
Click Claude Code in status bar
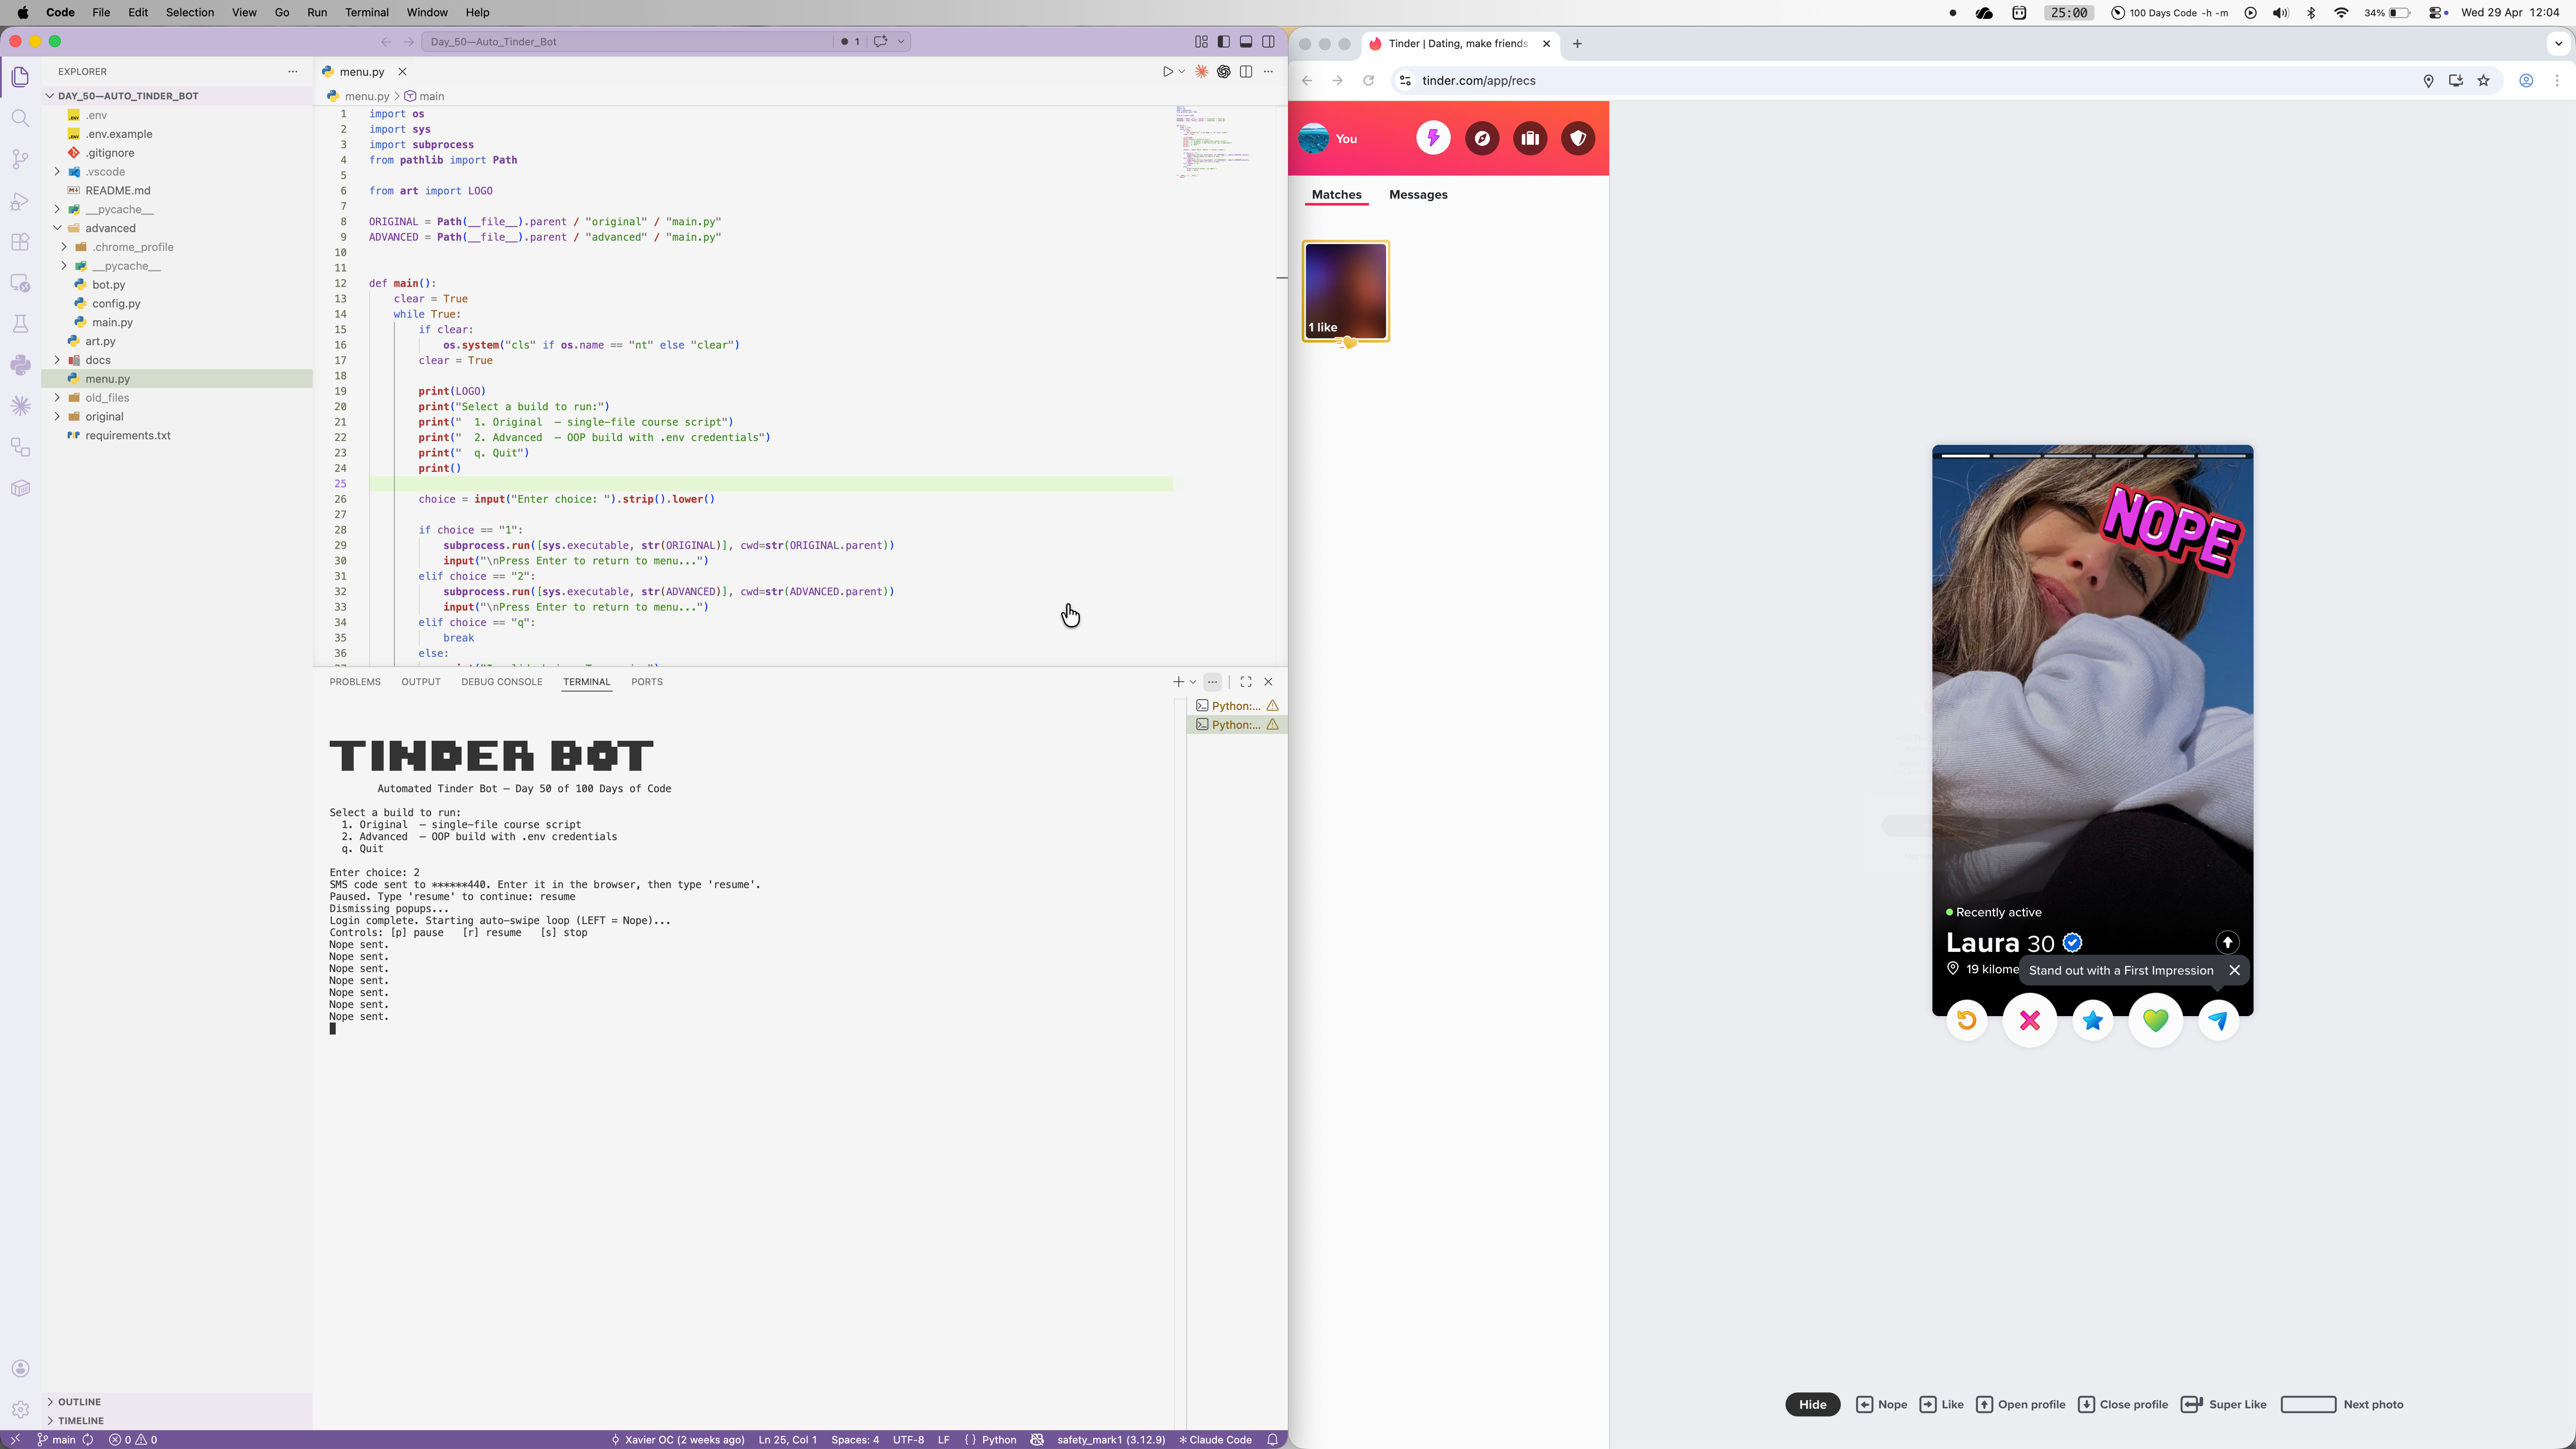(1215, 1440)
